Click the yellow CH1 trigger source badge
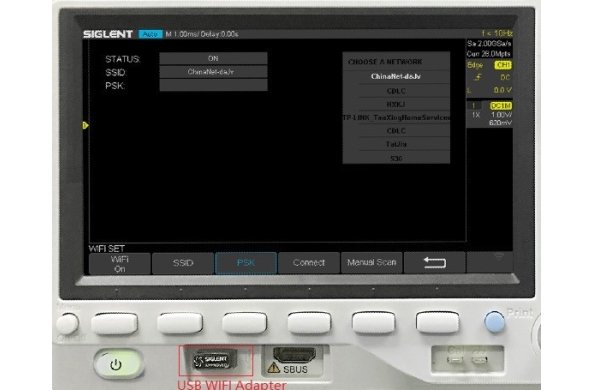Screen dimensions: 600x390 pos(503,65)
